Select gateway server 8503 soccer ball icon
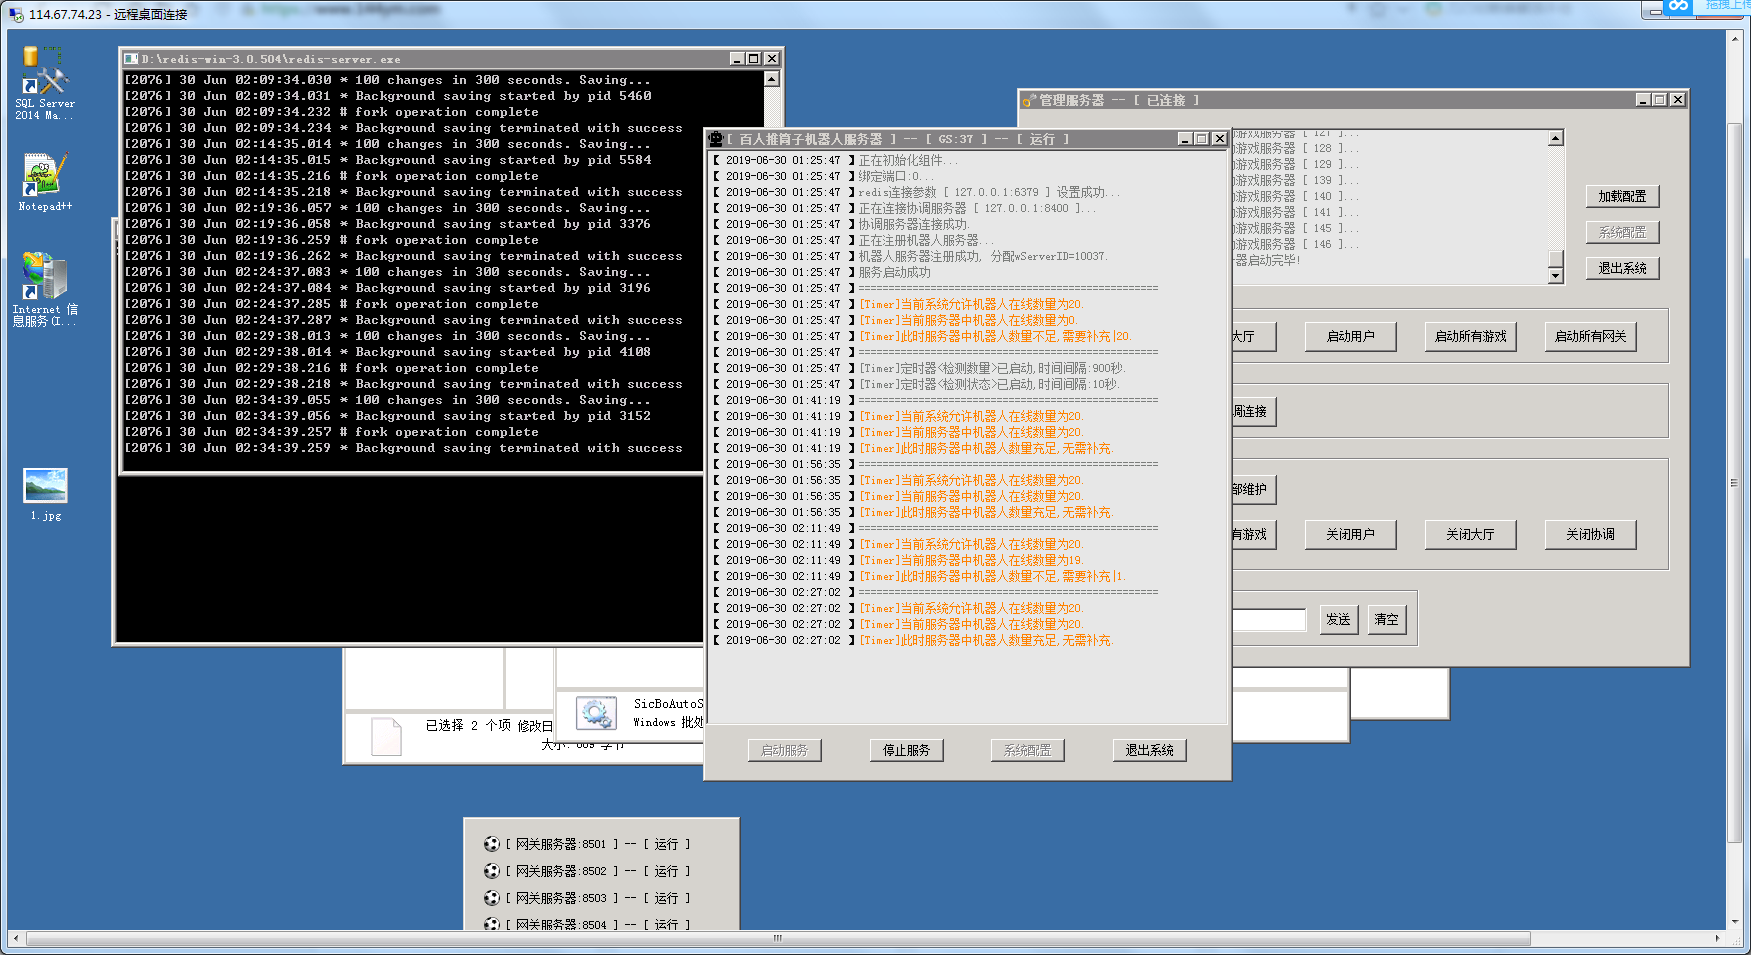The height and width of the screenshot is (955, 1751). 491,898
